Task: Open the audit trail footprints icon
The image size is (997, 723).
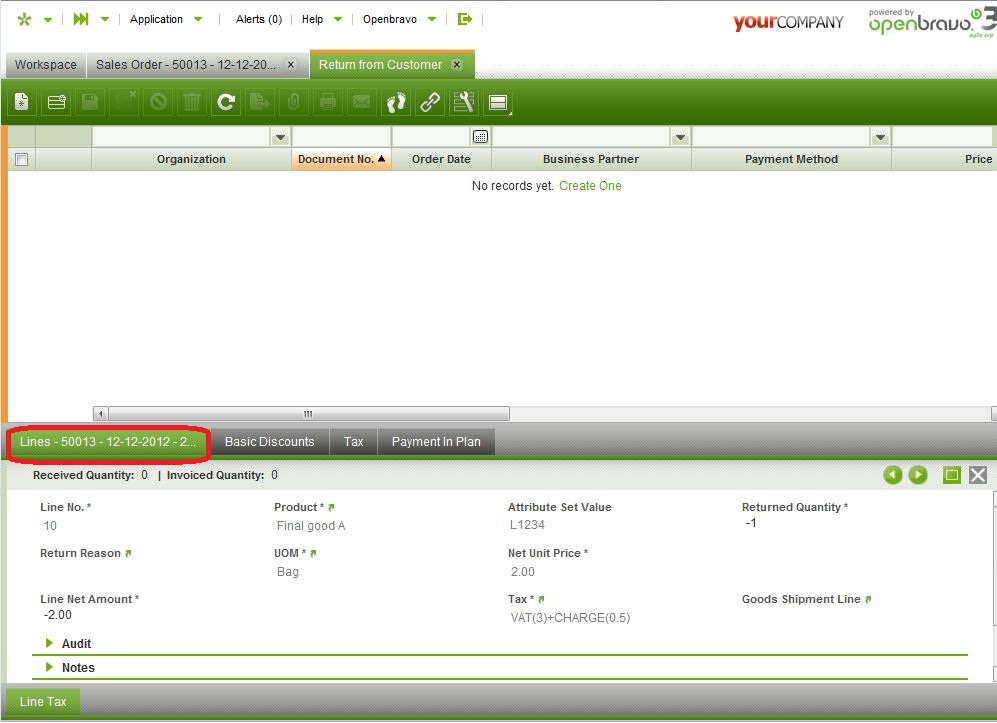Action: pyautogui.click(x=396, y=102)
